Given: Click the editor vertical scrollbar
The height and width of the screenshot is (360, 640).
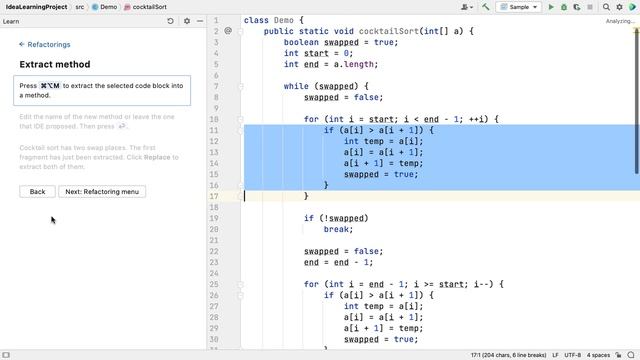Looking at the screenshot, I should coord(636,102).
